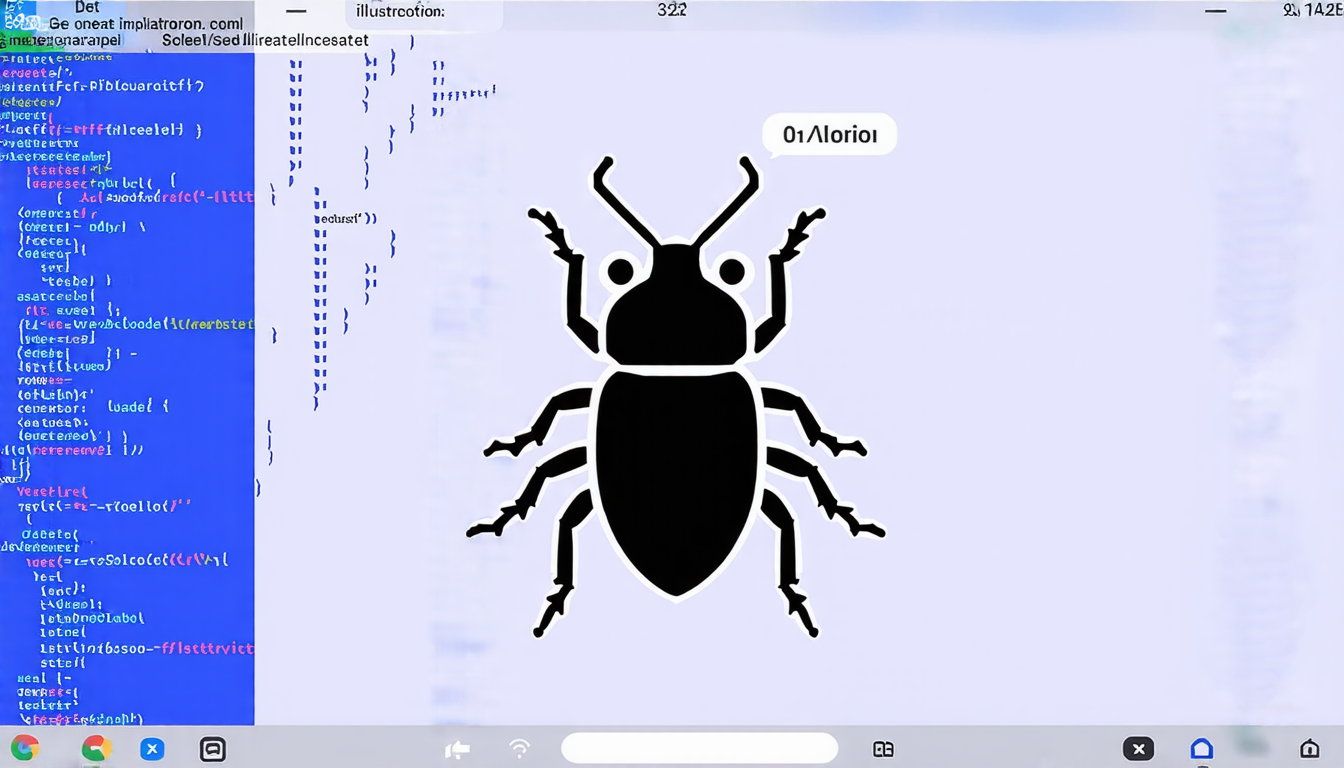Select the "asatceebo(" code line

click(56, 296)
